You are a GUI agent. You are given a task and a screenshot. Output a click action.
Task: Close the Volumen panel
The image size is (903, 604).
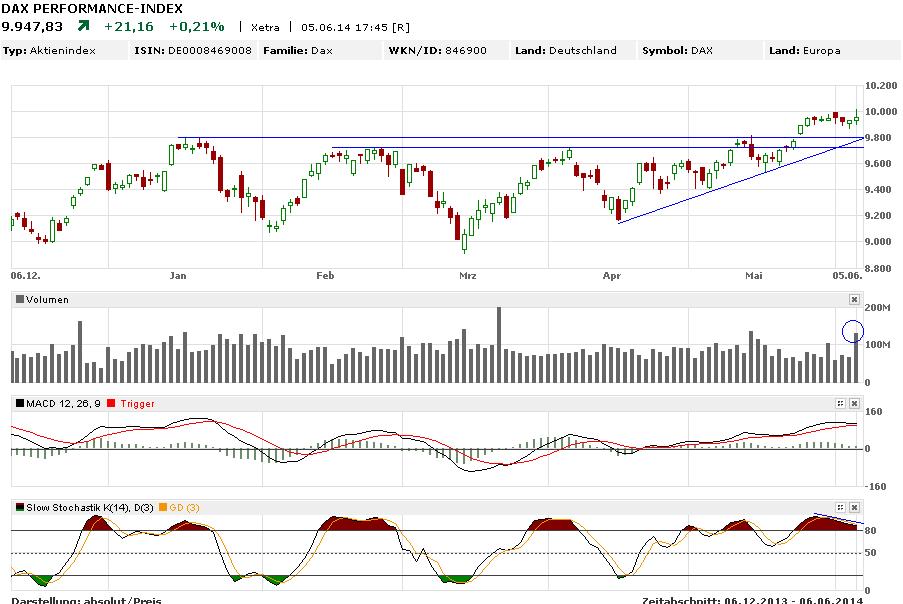pyautogui.click(x=854, y=299)
